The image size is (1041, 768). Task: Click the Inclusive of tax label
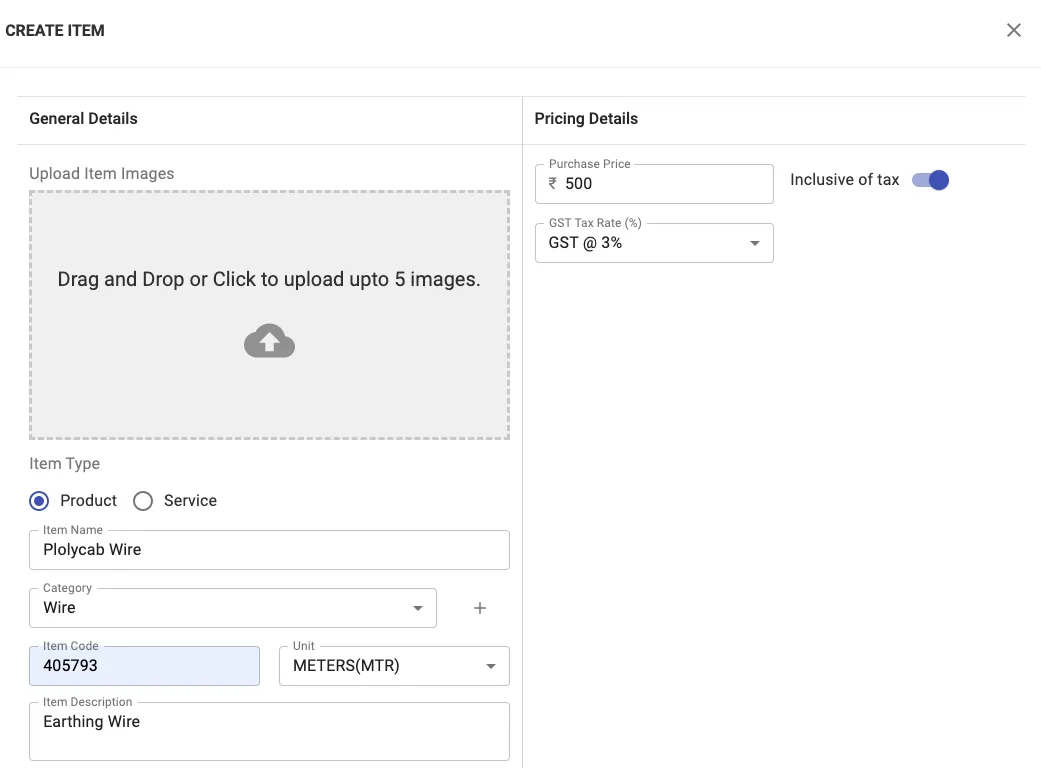(x=844, y=180)
